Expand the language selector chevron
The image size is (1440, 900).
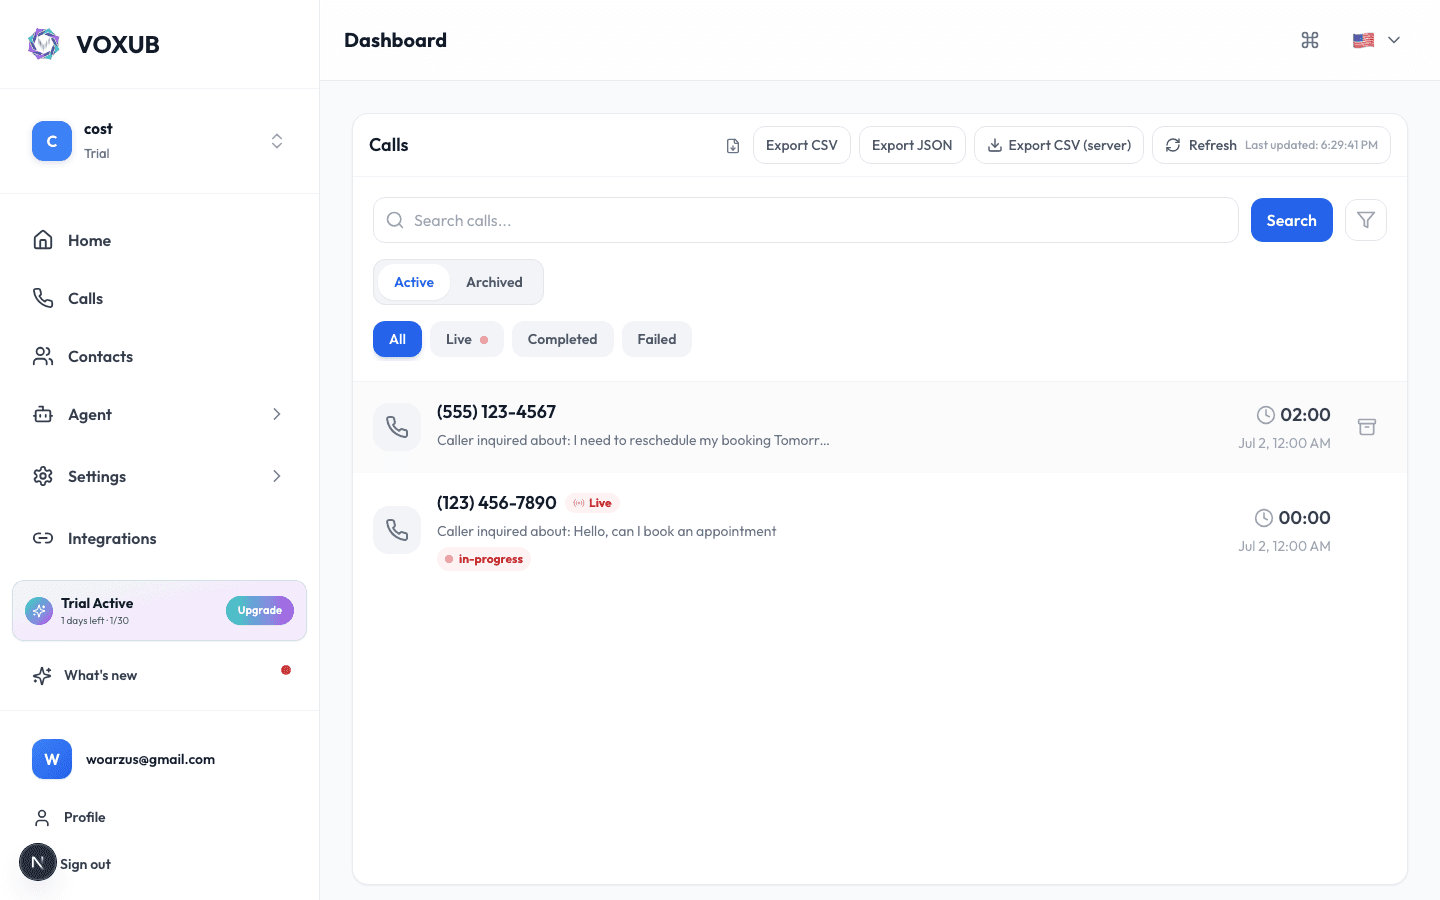point(1394,40)
